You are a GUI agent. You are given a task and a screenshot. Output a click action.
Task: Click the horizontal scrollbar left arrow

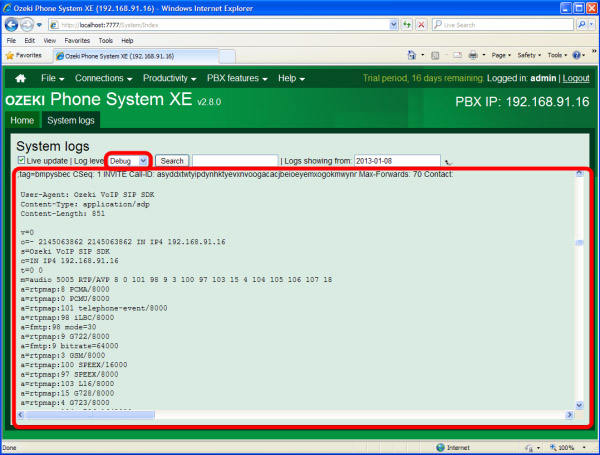(21, 414)
